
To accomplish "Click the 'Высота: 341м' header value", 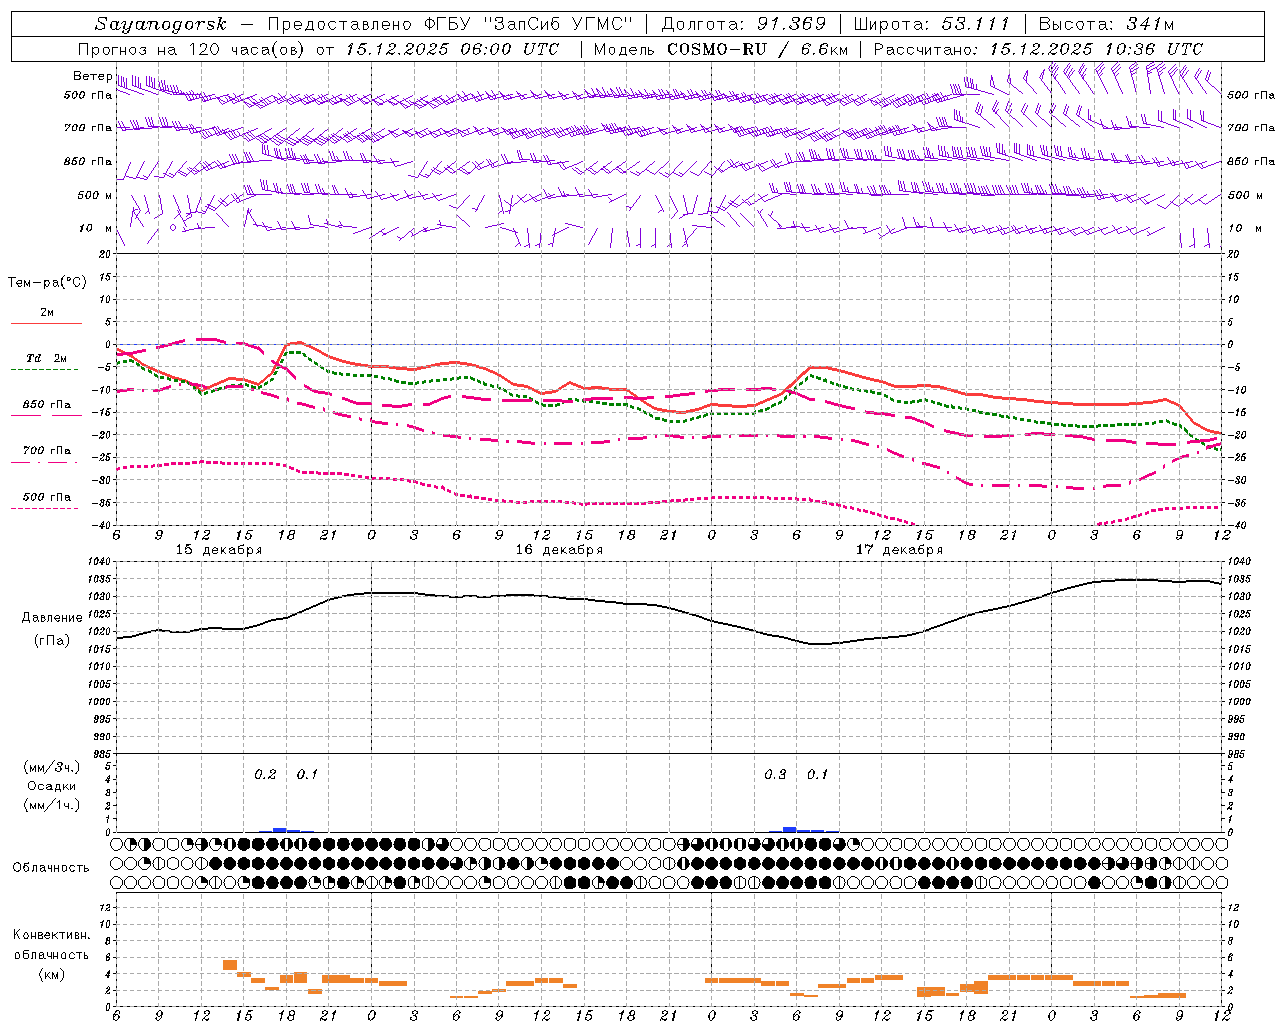I will [x=1107, y=24].
